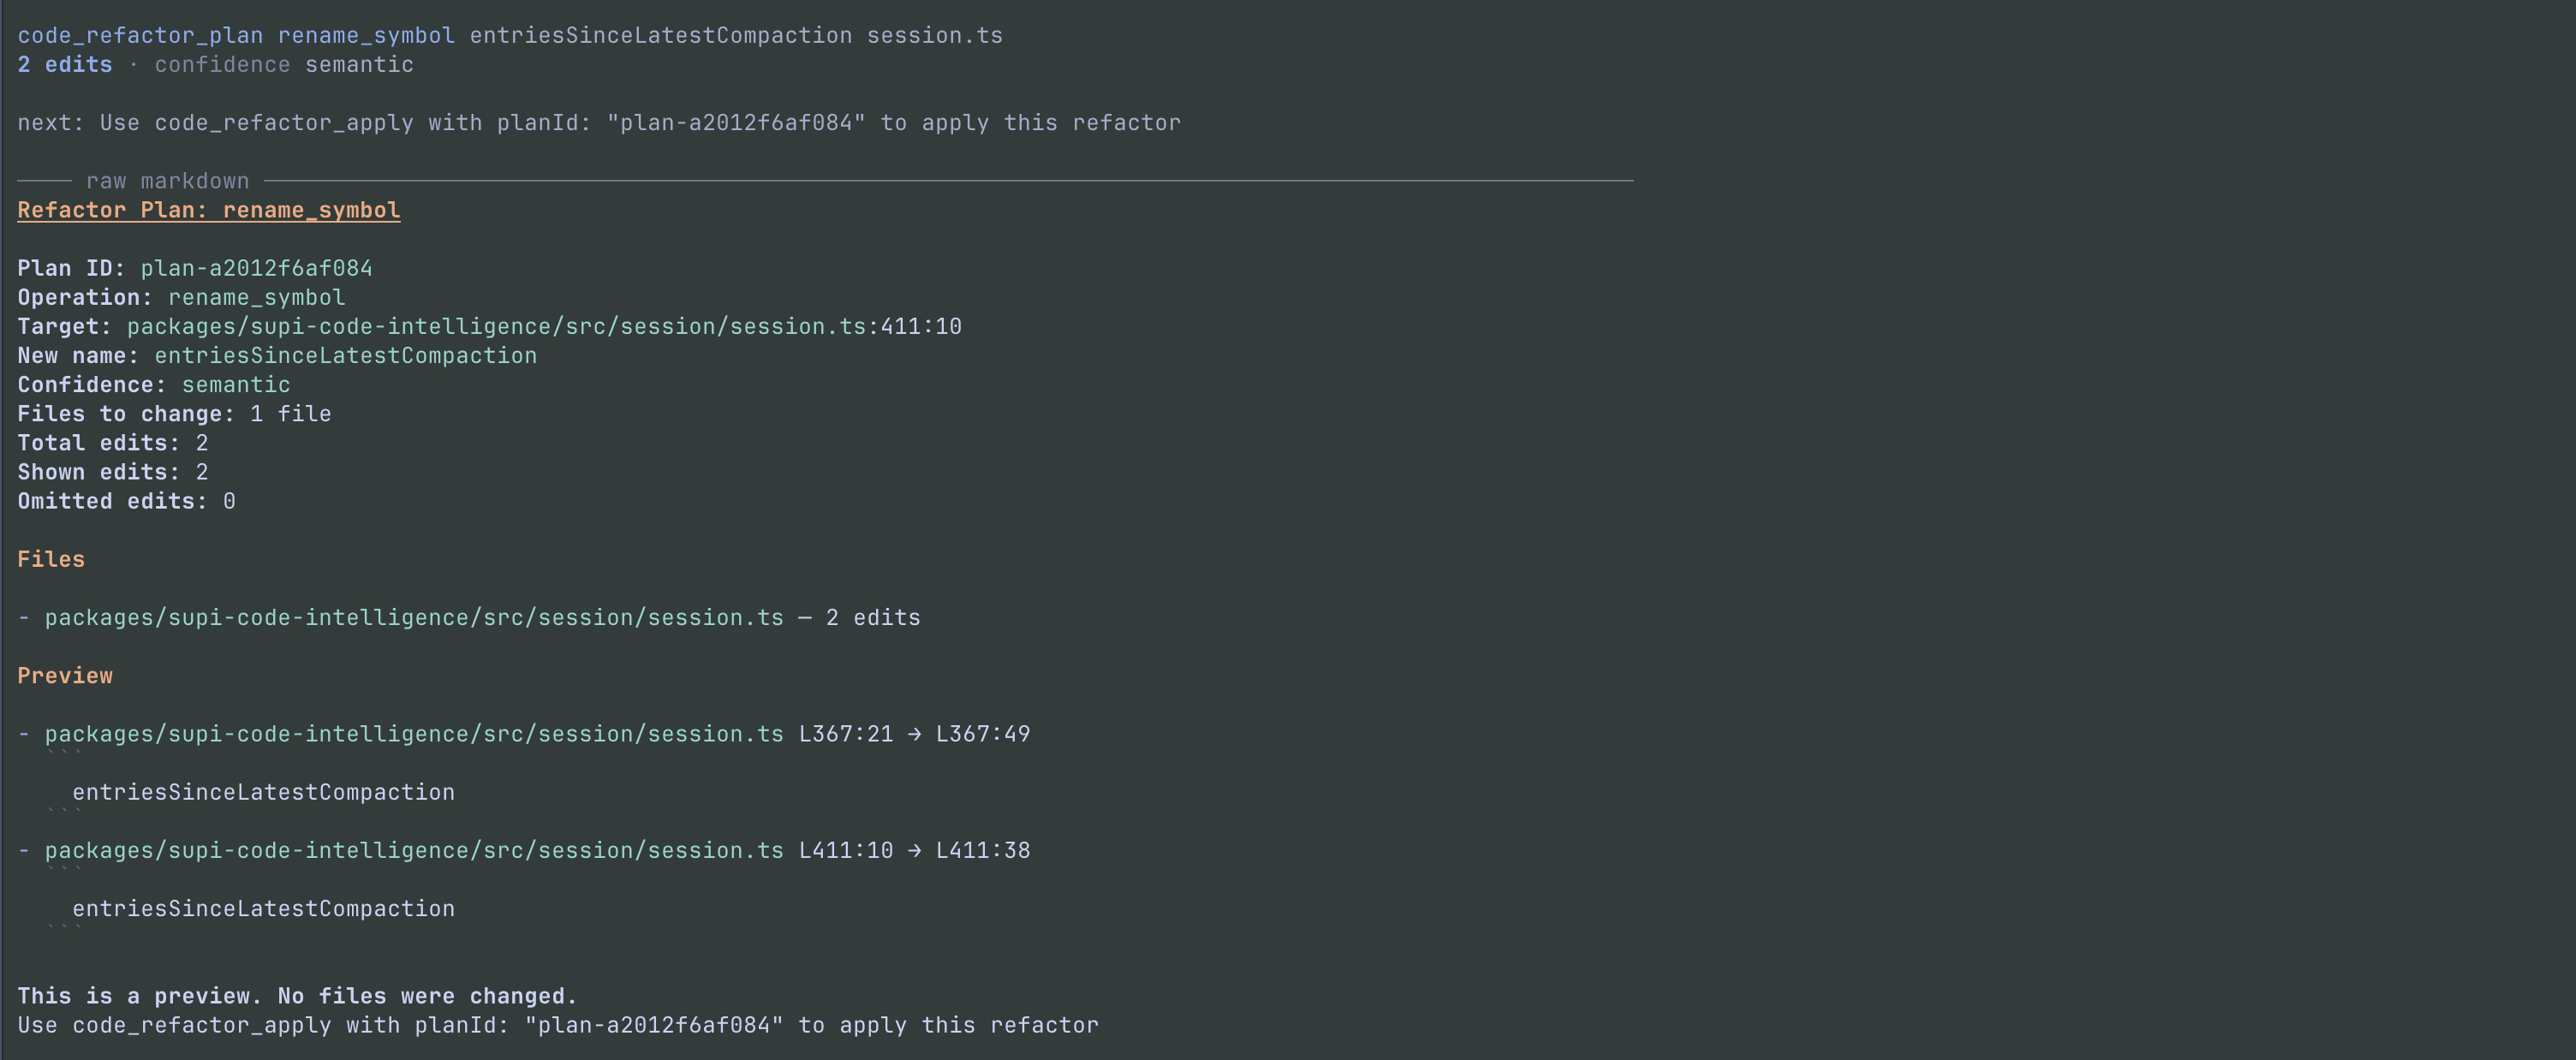Click the 'raw markdown' divider label
The height and width of the screenshot is (1060, 2576).
pyautogui.click(x=167, y=181)
